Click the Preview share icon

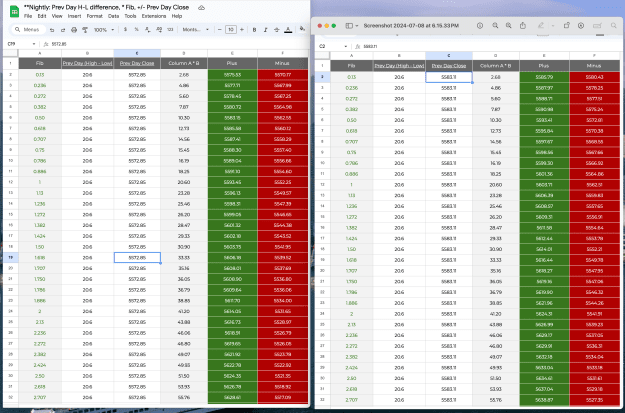pos(523,26)
